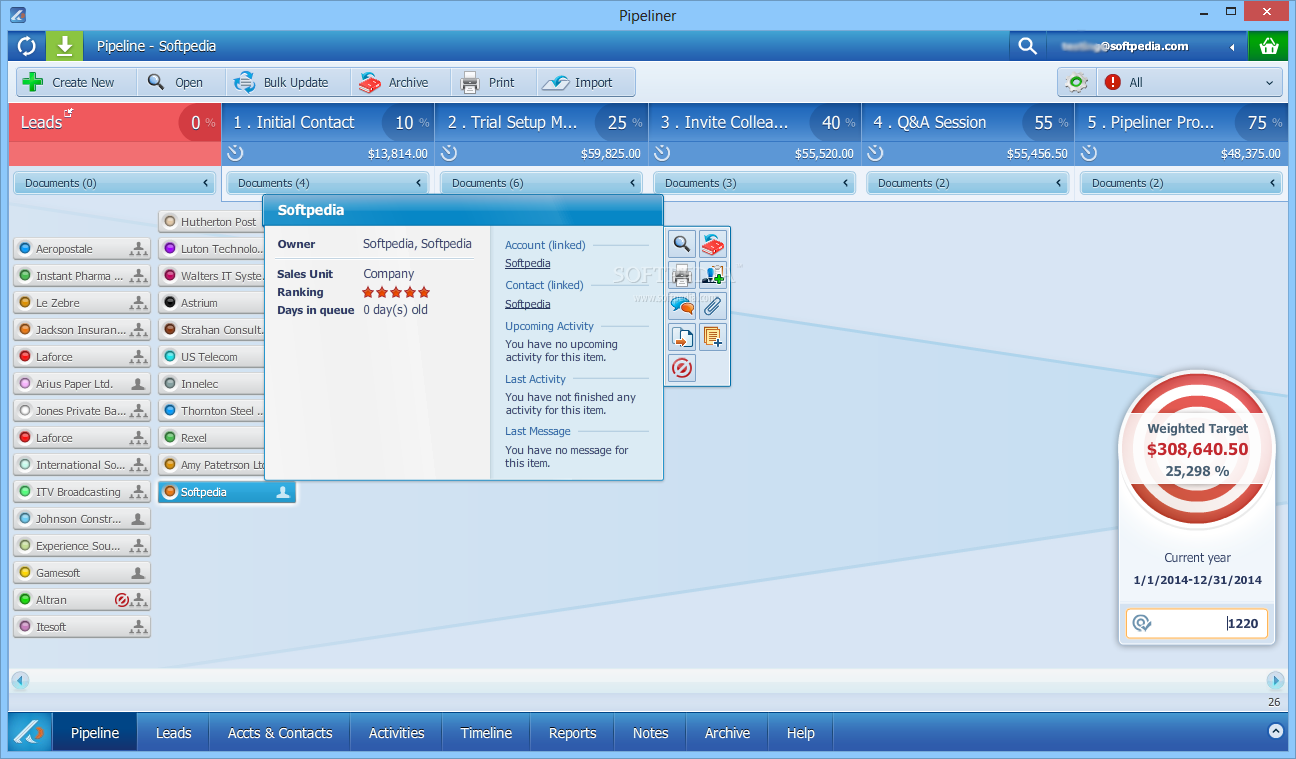Expand Documents (2) under Pipeliner Pro column
1296x759 pixels.
pos(1181,183)
